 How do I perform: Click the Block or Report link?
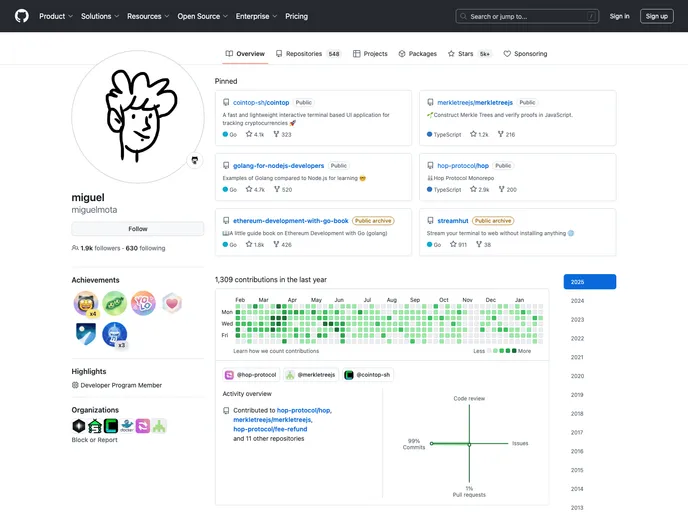tap(94, 440)
